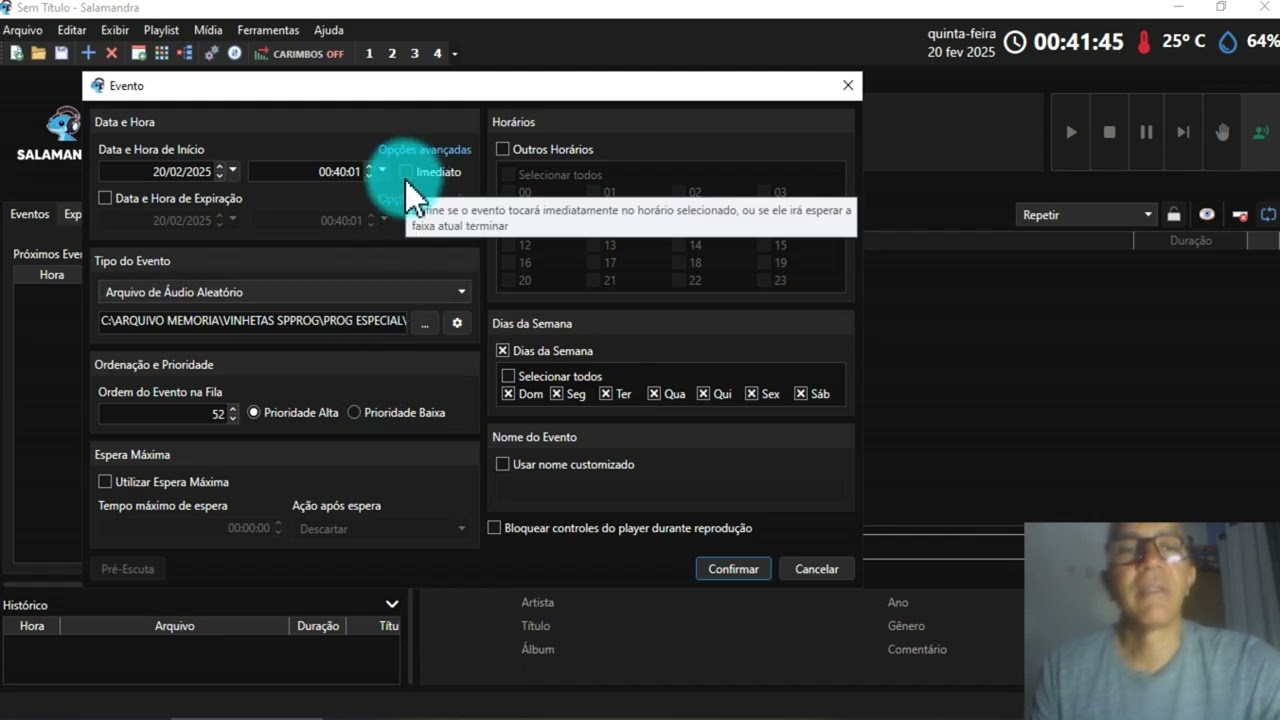The width and height of the screenshot is (1280, 720).
Task: Open the Ajuda menu
Action: [329, 30]
